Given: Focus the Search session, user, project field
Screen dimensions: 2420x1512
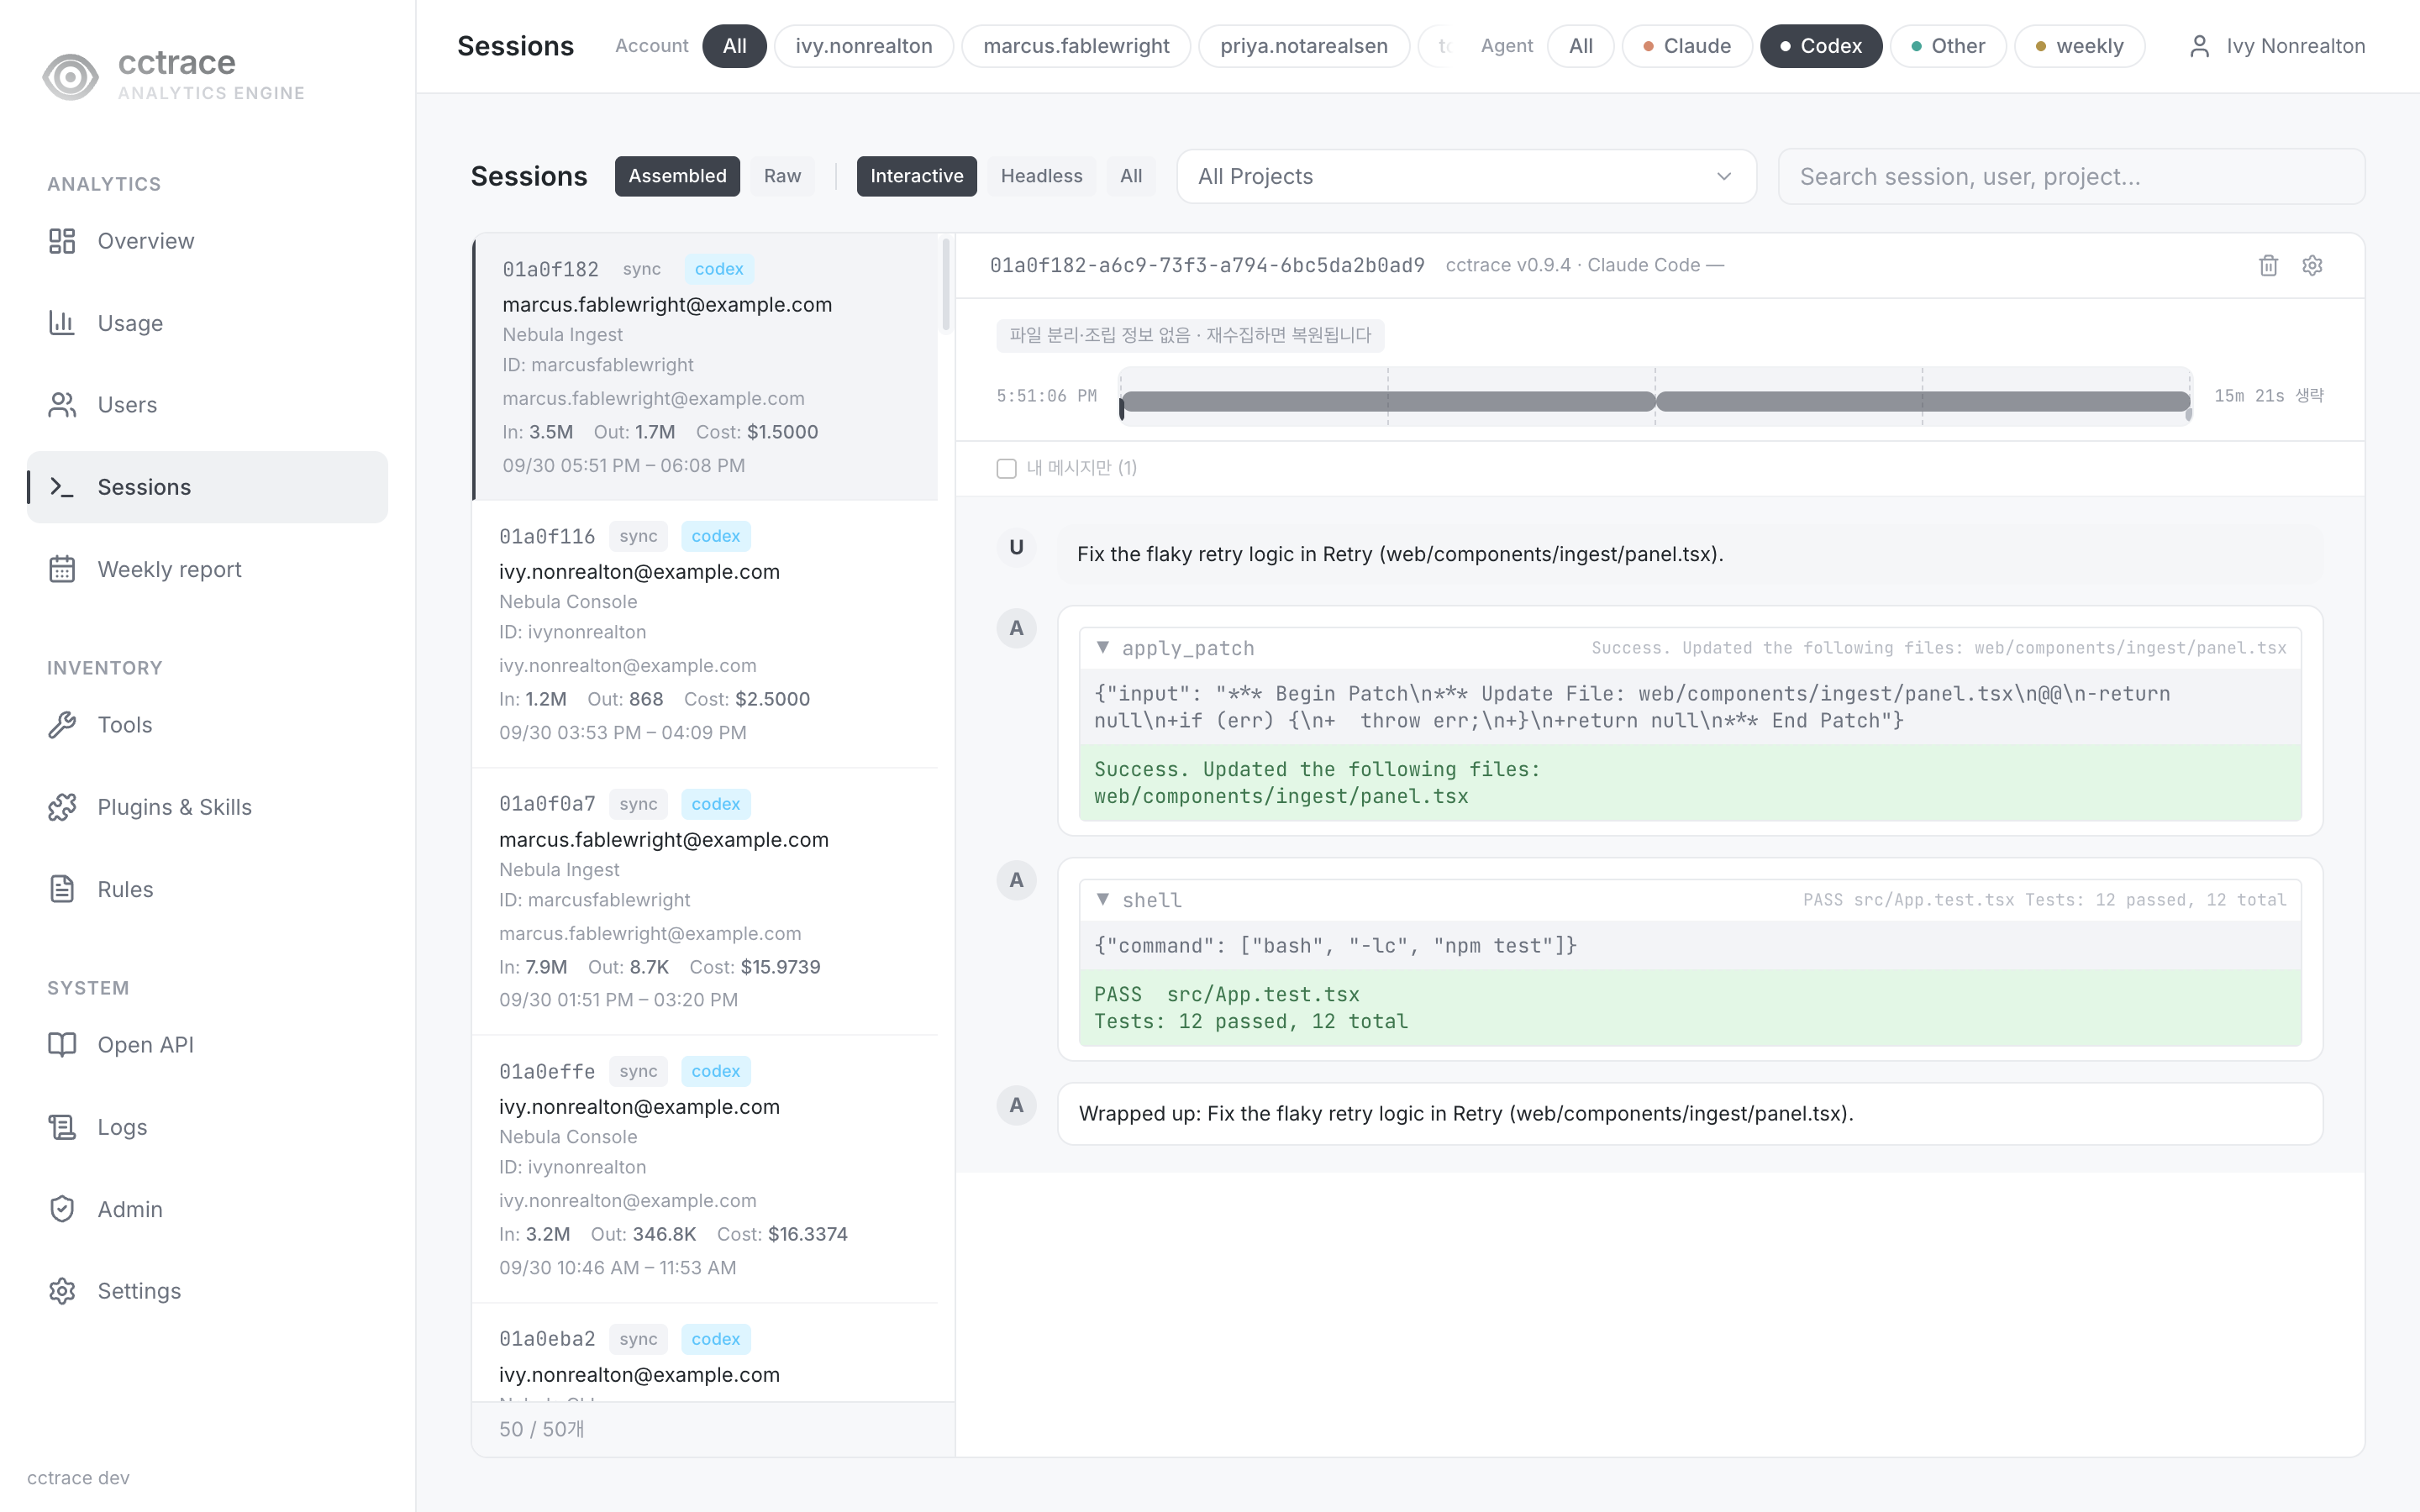Looking at the screenshot, I should coord(2071,176).
